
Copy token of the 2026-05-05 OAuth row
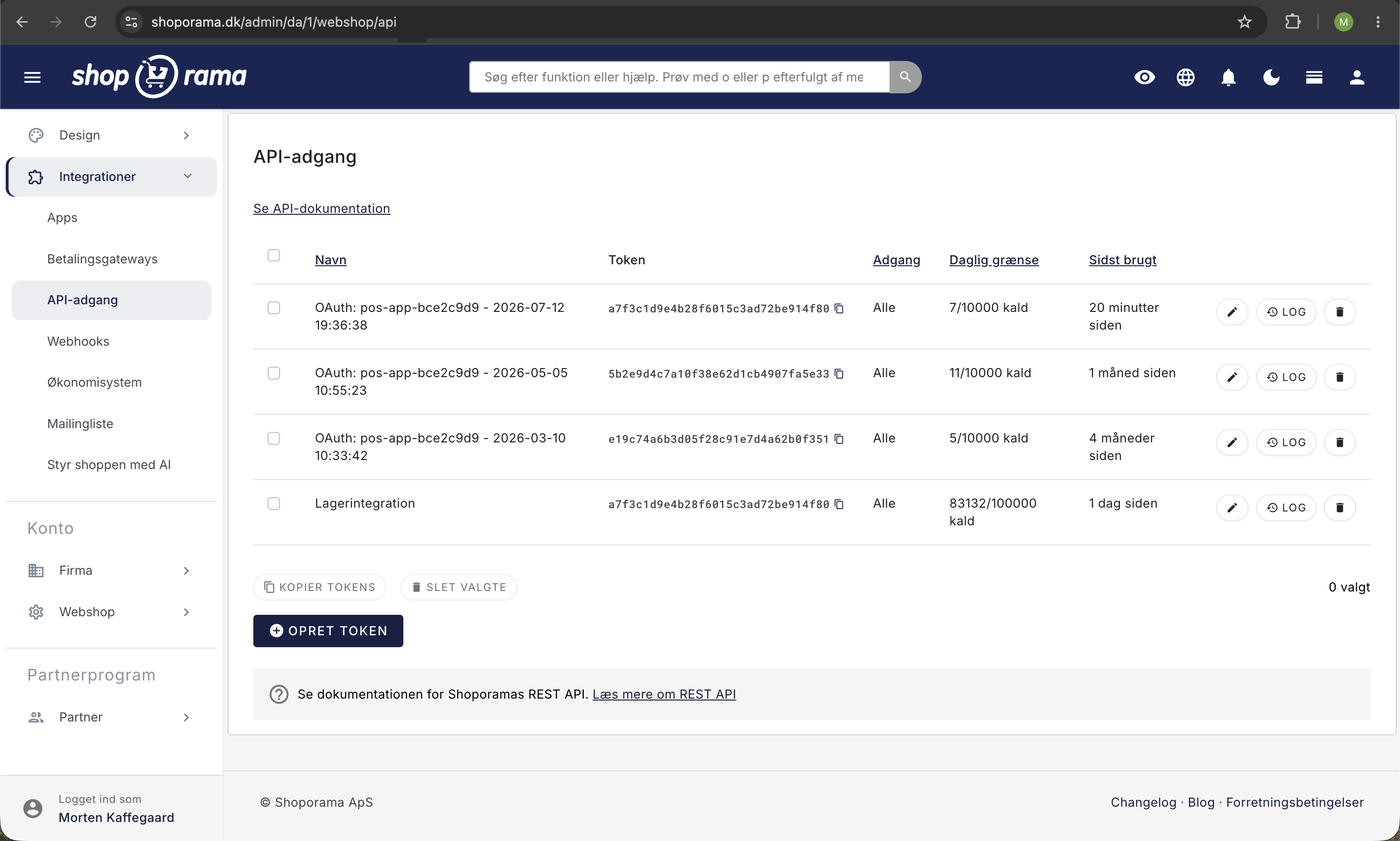(x=839, y=374)
